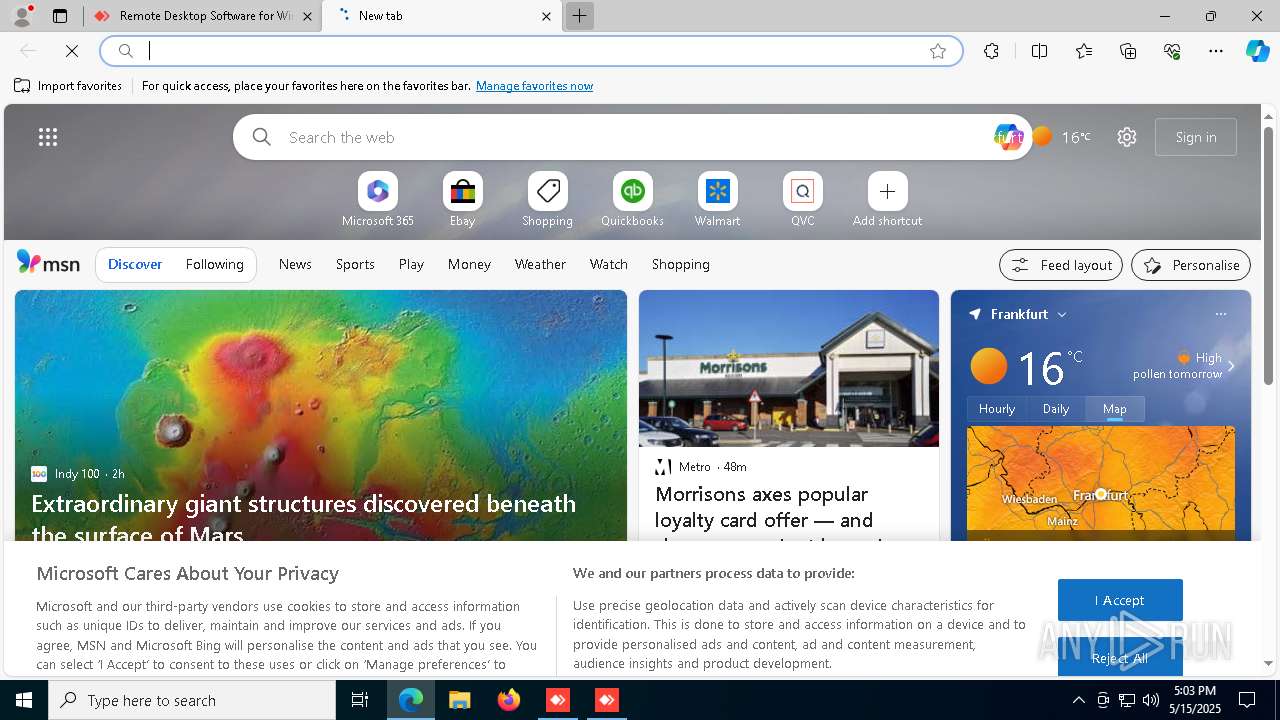This screenshot has width=1280, height=720.
Task: Expand the Frankfurt location dropdown
Action: (x=1062, y=314)
